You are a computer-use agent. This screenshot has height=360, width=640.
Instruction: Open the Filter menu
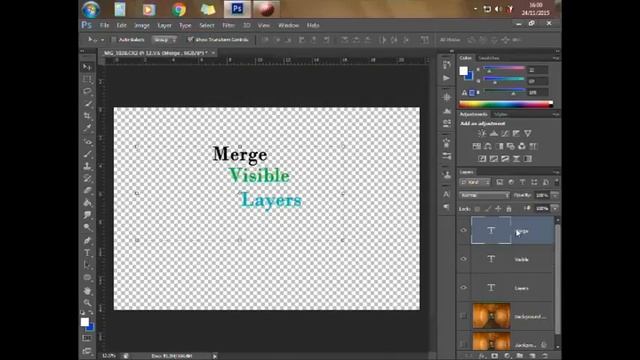(228, 25)
